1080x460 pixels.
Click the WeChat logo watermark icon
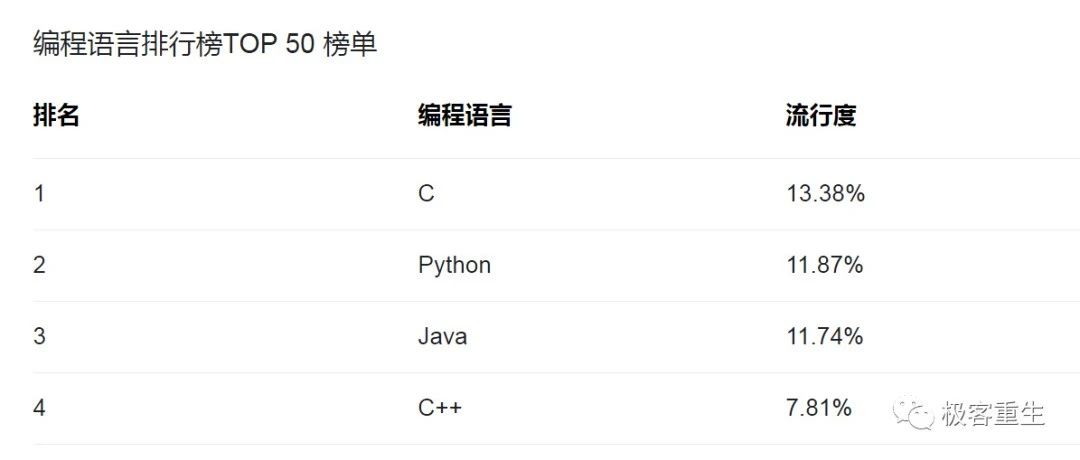pos(913,411)
